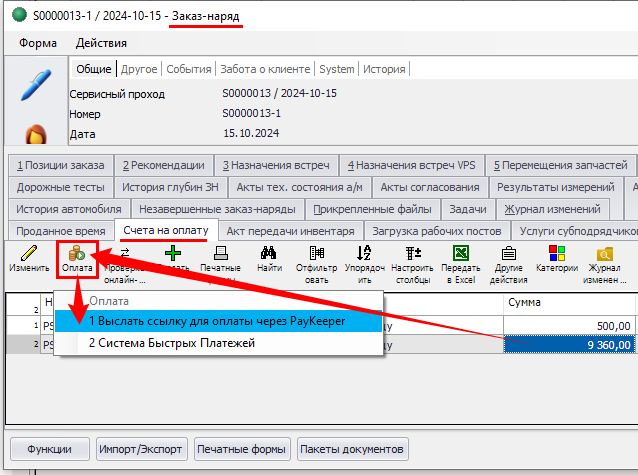Open the Форма menu
This screenshot has height=475, width=638.
coord(38,43)
